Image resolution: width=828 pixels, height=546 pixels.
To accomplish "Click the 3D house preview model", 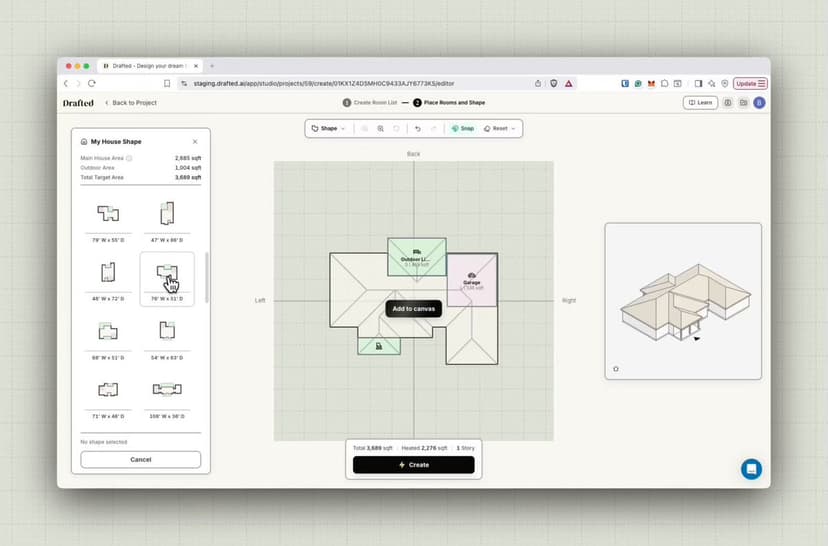I will [685, 302].
